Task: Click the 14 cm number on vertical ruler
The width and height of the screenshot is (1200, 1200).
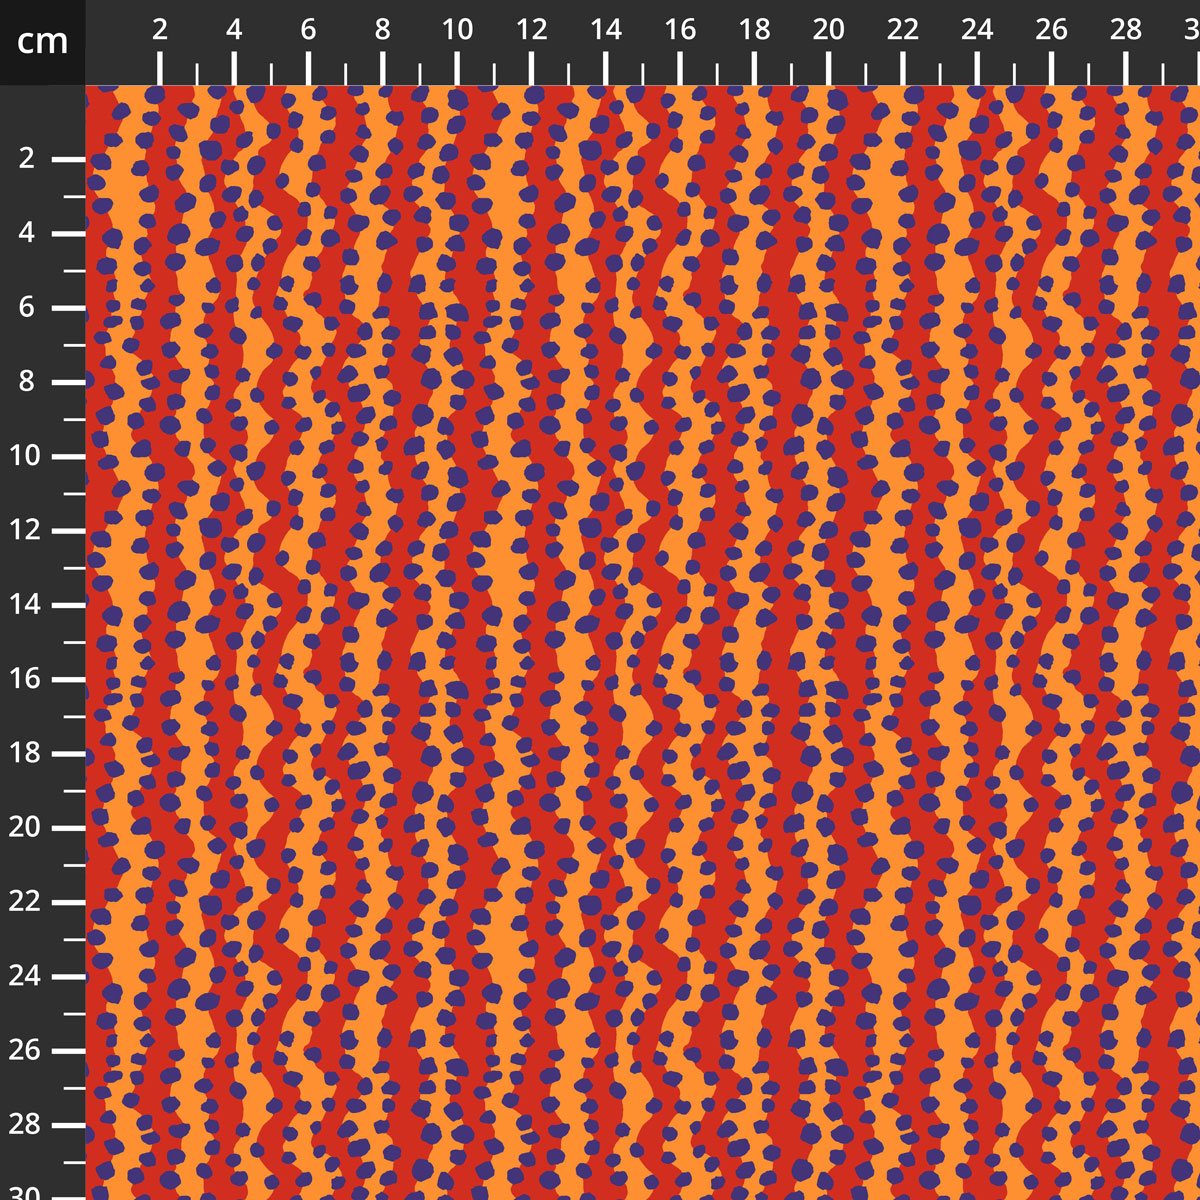Action: tap(27, 605)
